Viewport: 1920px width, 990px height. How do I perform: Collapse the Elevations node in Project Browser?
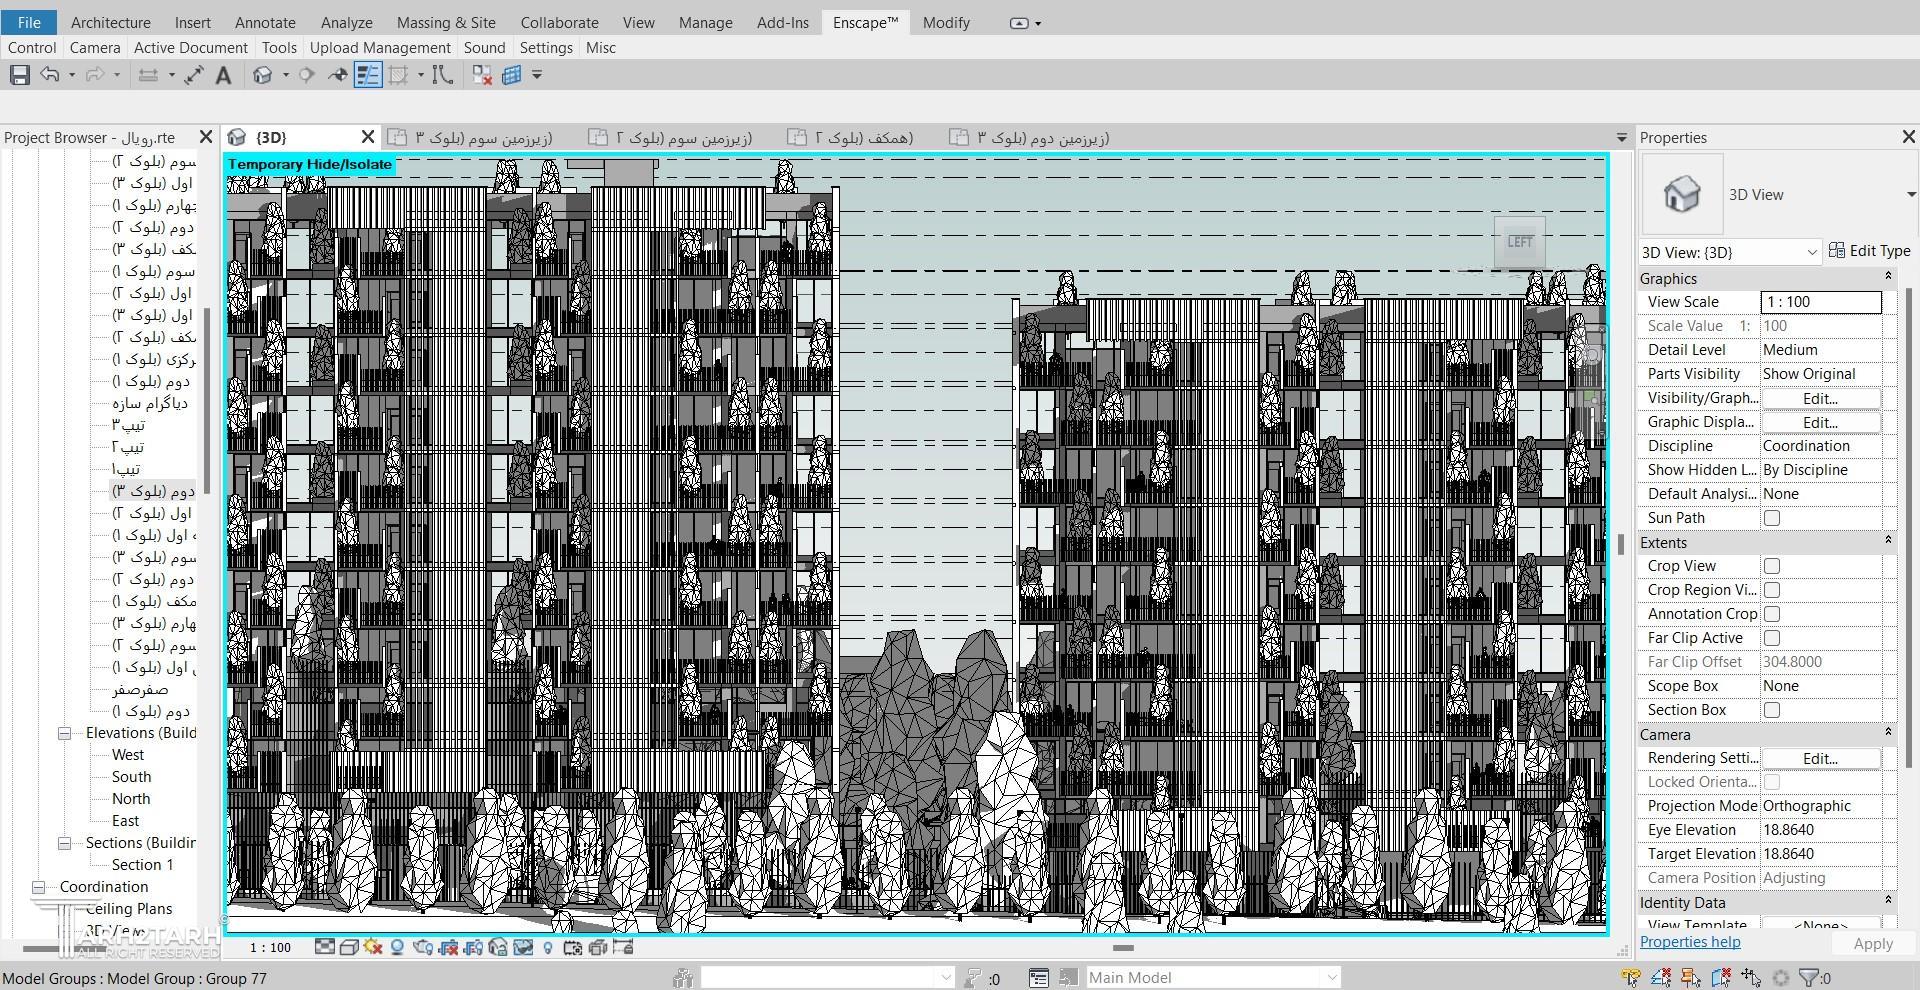pos(64,733)
